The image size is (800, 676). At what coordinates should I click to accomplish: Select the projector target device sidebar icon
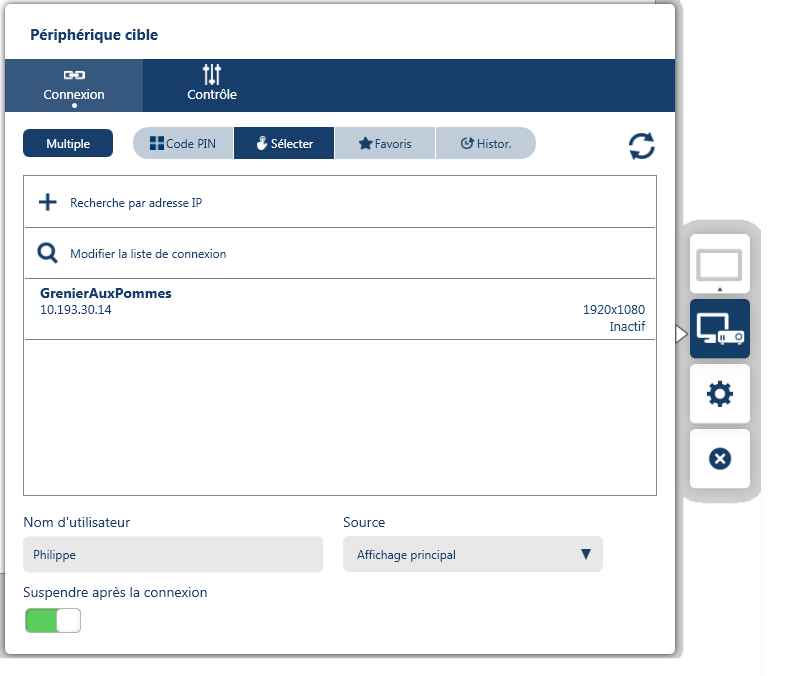click(719, 329)
